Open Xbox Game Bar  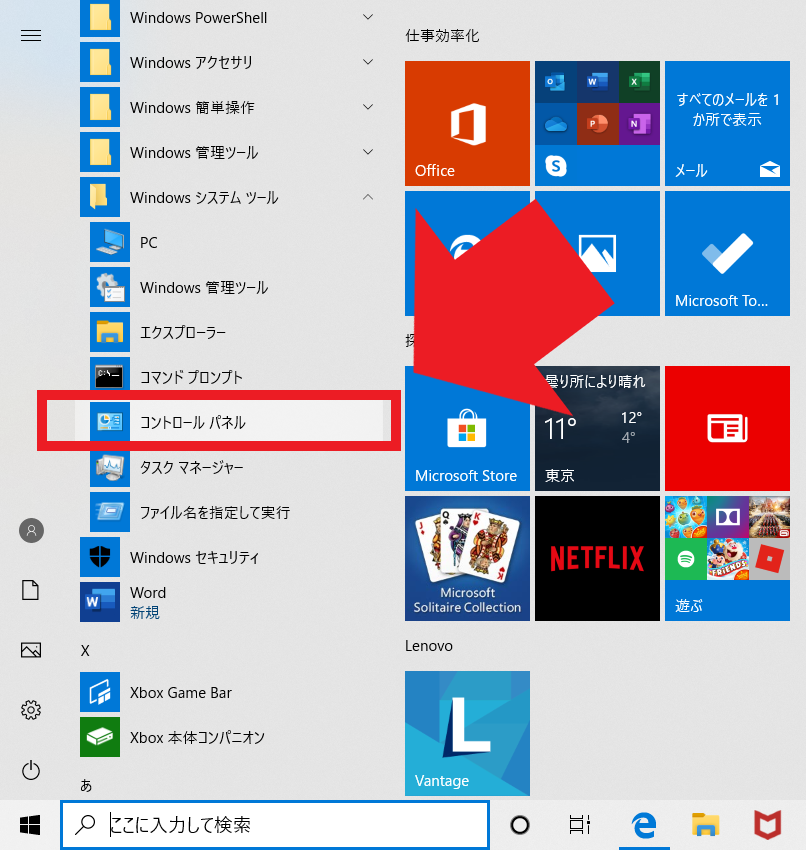(x=230, y=692)
